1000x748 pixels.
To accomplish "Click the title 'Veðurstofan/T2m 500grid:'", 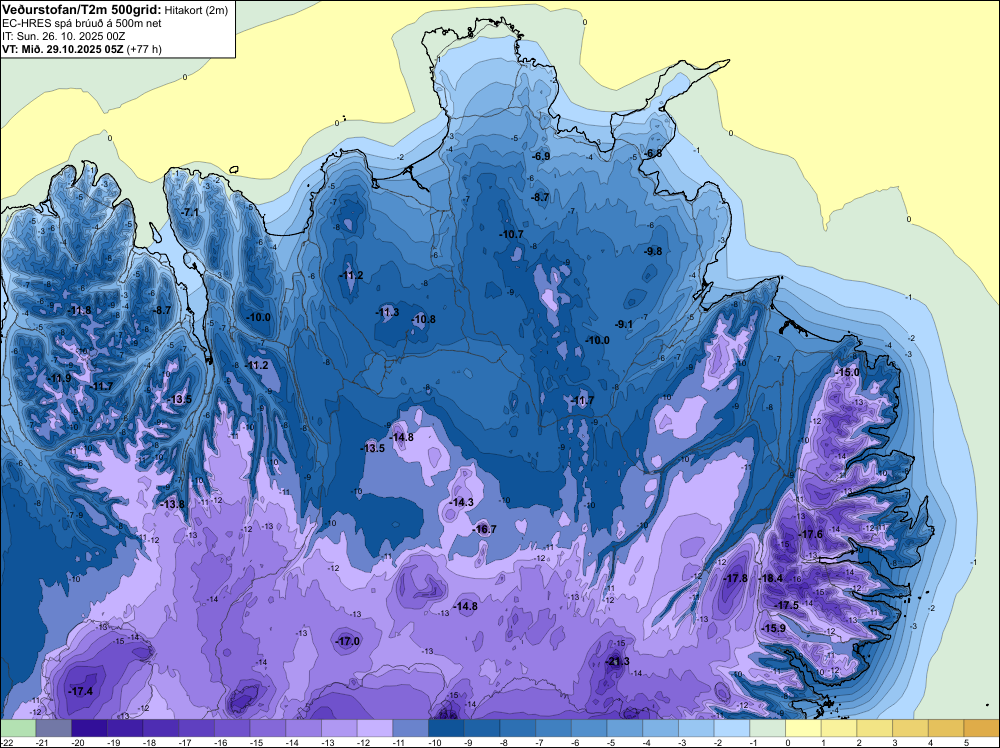I will point(82,10).
